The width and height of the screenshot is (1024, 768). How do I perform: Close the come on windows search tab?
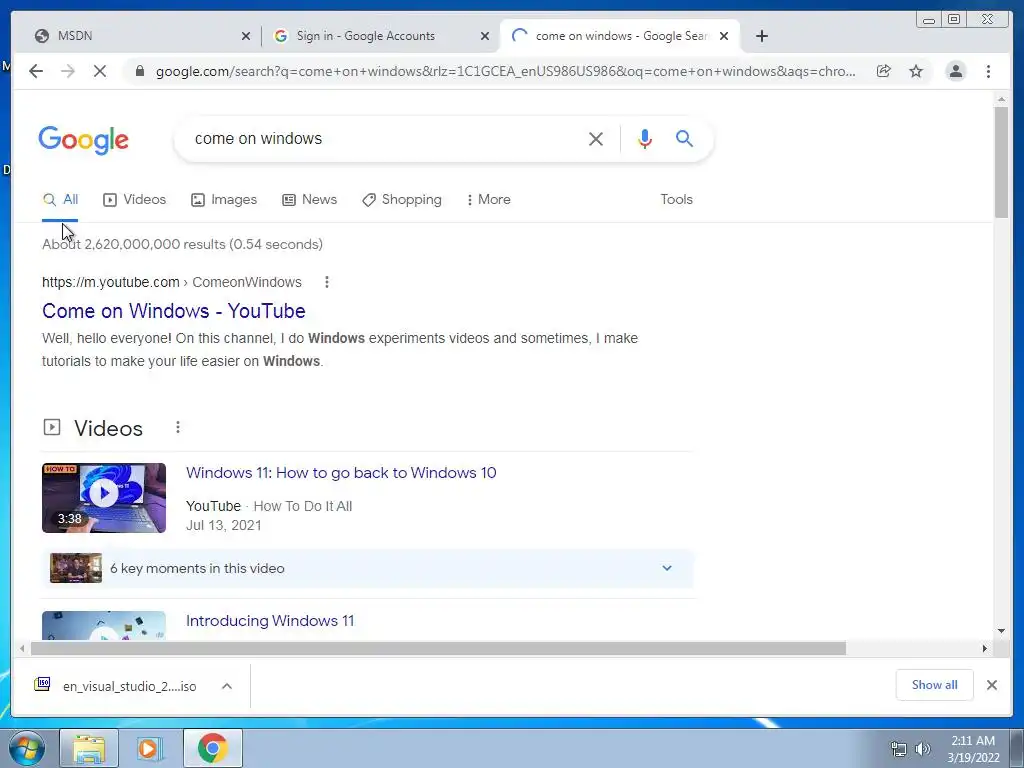tap(724, 36)
